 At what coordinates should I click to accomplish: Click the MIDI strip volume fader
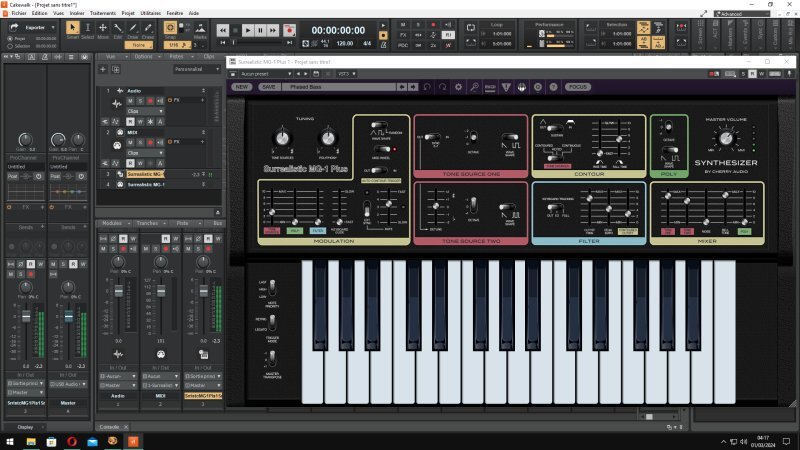pos(161,291)
